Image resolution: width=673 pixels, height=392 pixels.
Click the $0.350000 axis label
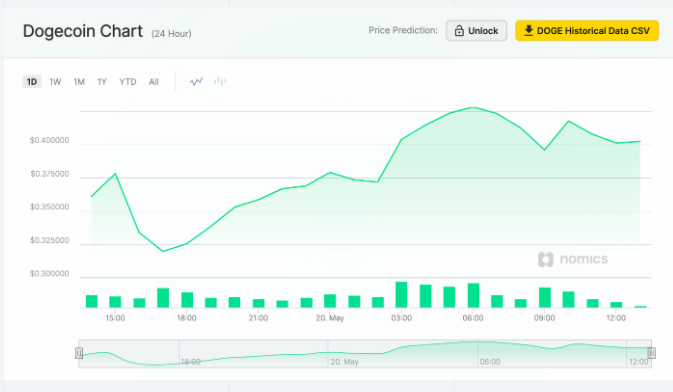coord(49,207)
